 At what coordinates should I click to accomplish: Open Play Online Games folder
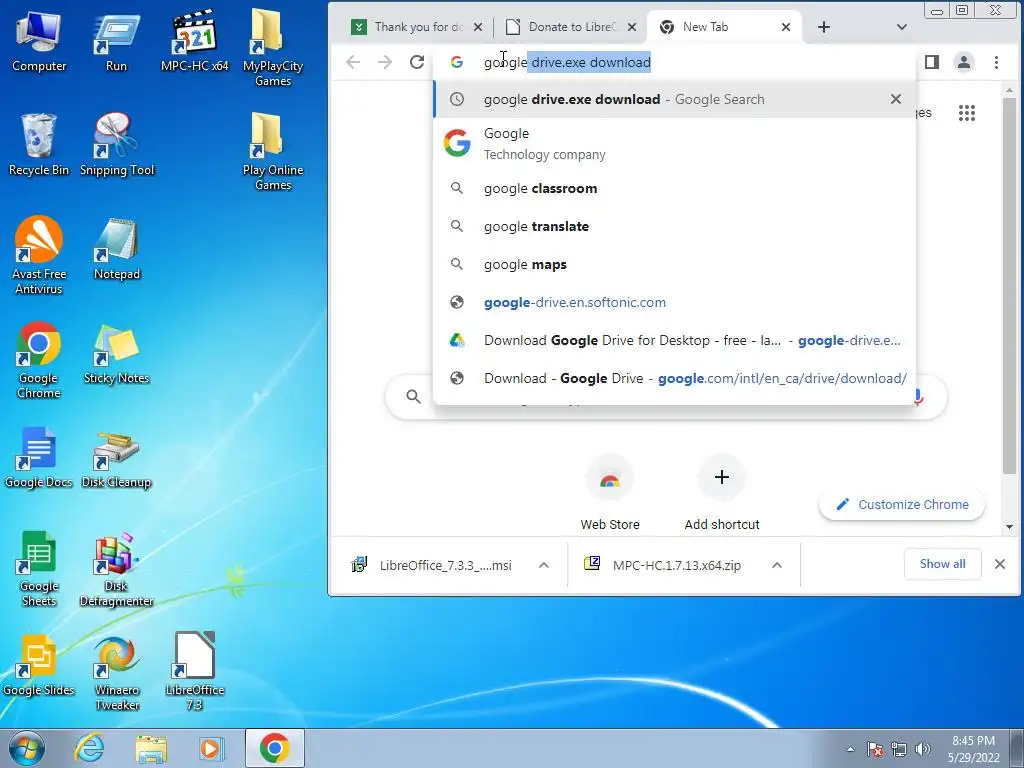point(272,152)
